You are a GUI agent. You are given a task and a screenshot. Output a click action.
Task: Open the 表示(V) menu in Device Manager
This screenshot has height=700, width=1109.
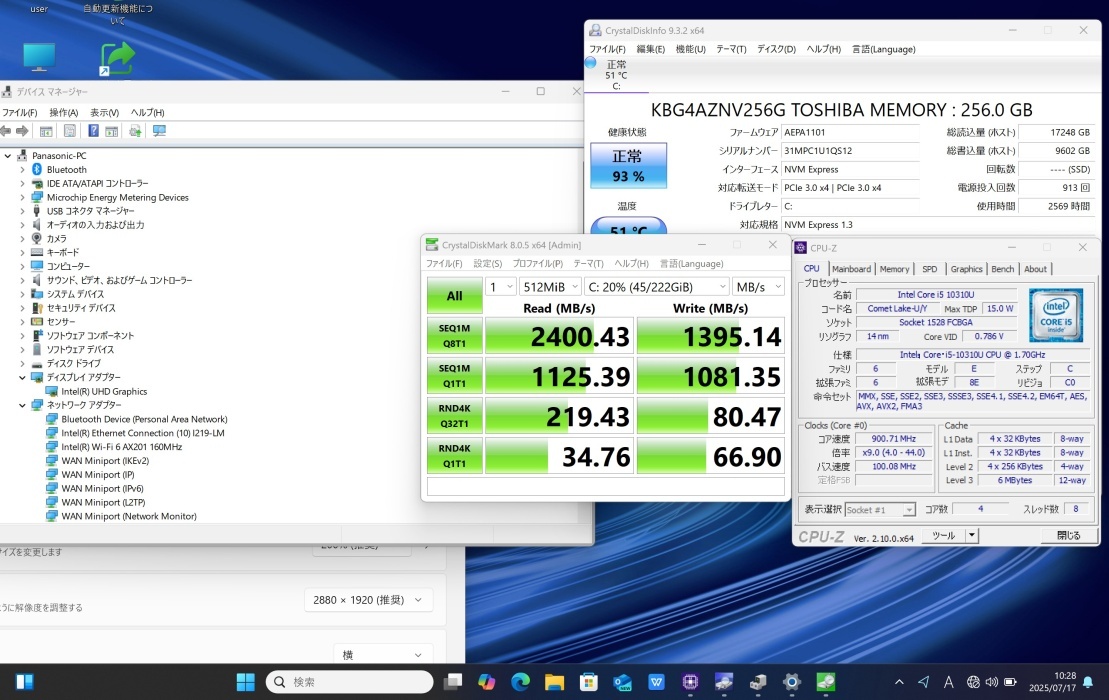pos(104,112)
